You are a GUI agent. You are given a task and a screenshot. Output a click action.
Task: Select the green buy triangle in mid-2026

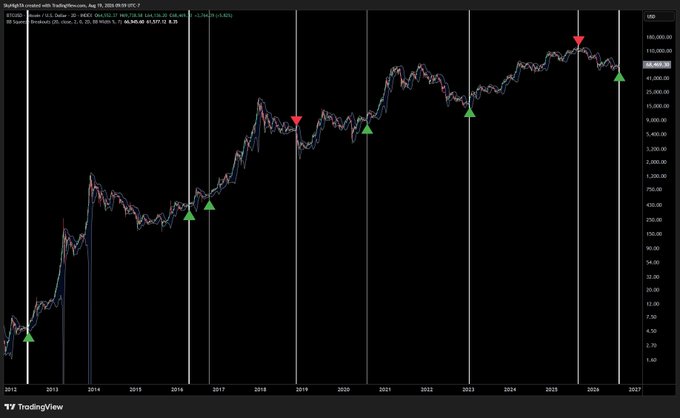[x=619, y=77]
